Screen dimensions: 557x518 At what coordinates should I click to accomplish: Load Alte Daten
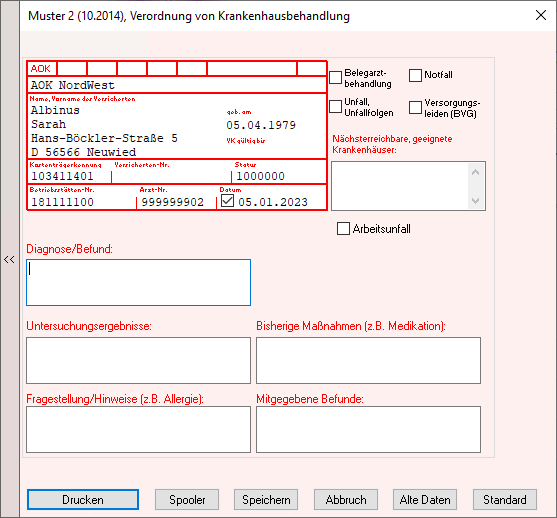click(425, 500)
